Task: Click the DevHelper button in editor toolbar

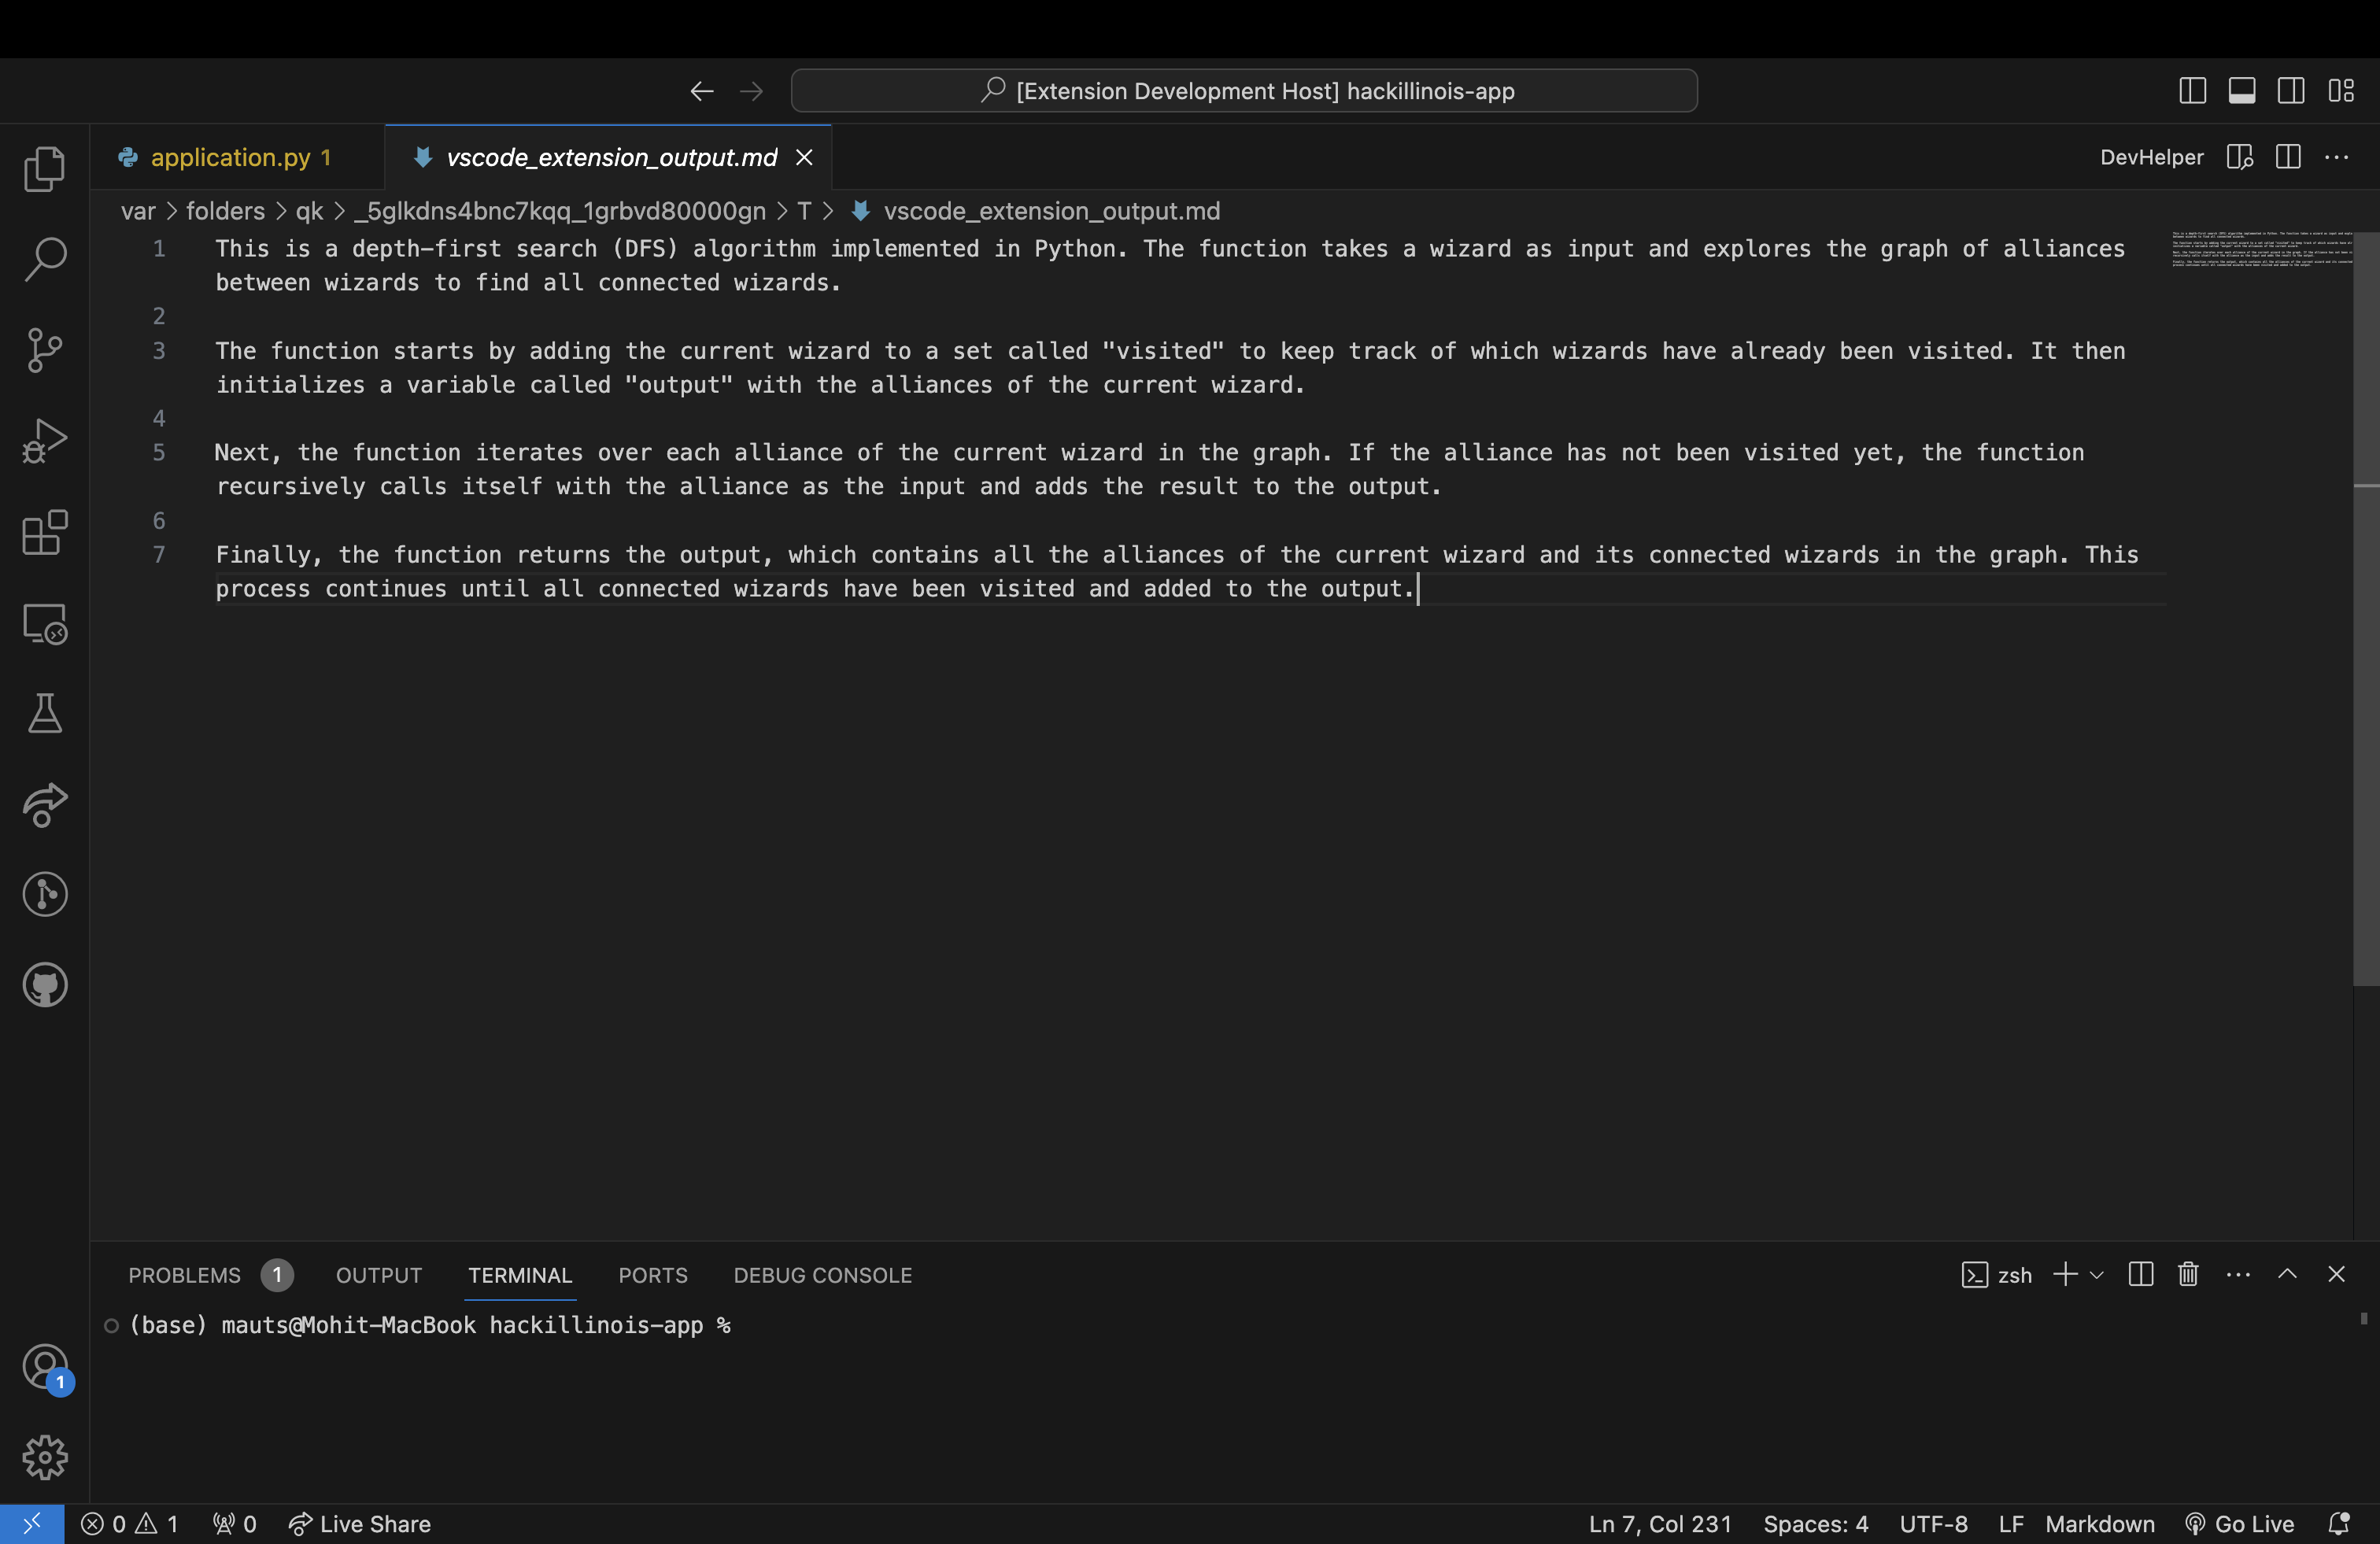Action: [2151, 157]
